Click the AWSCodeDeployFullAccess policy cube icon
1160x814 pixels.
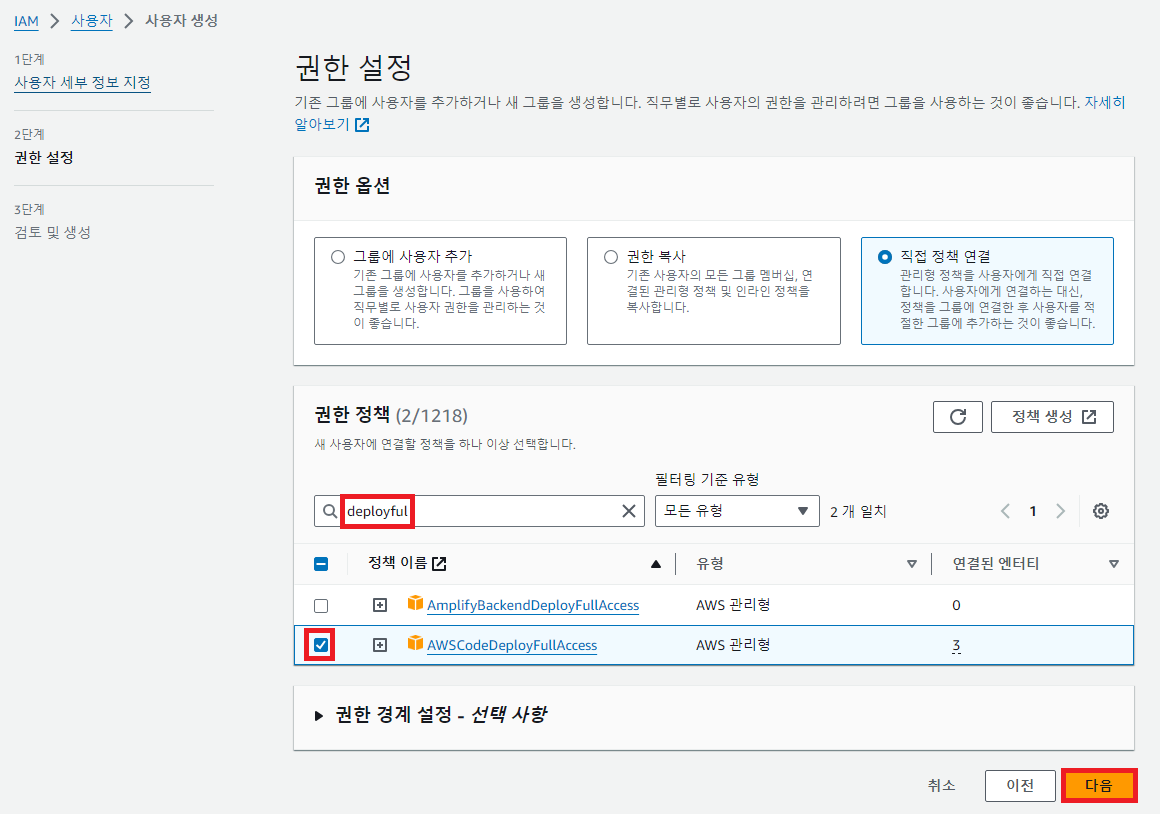pos(415,644)
